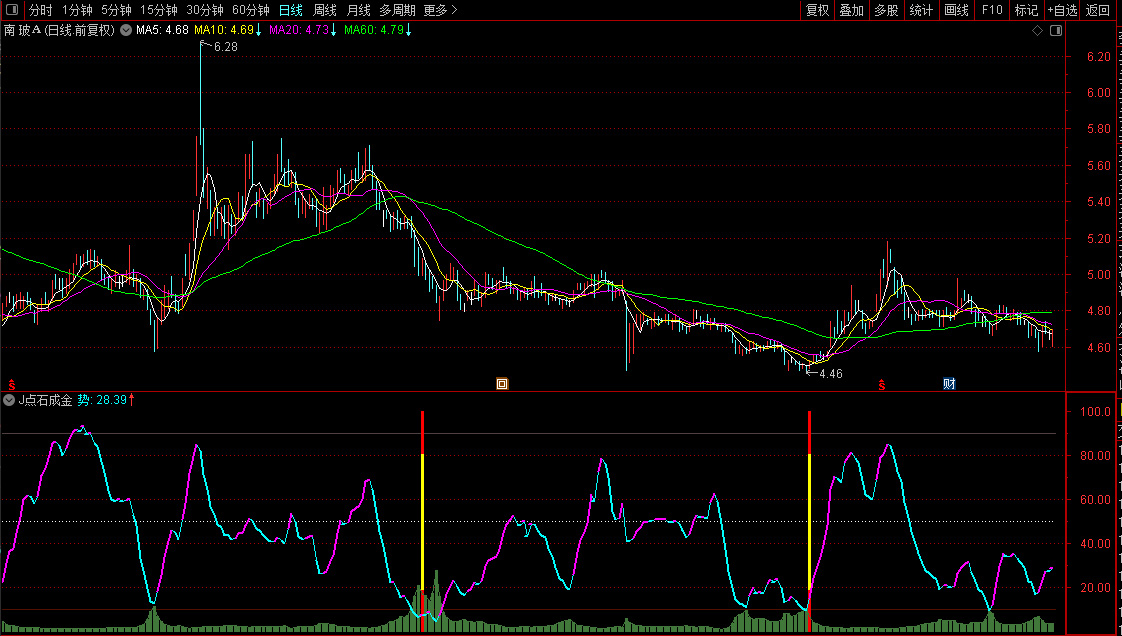Click the second red-yellow signal bar
The image size is (1122, 636).
click(x=809, y=500)
